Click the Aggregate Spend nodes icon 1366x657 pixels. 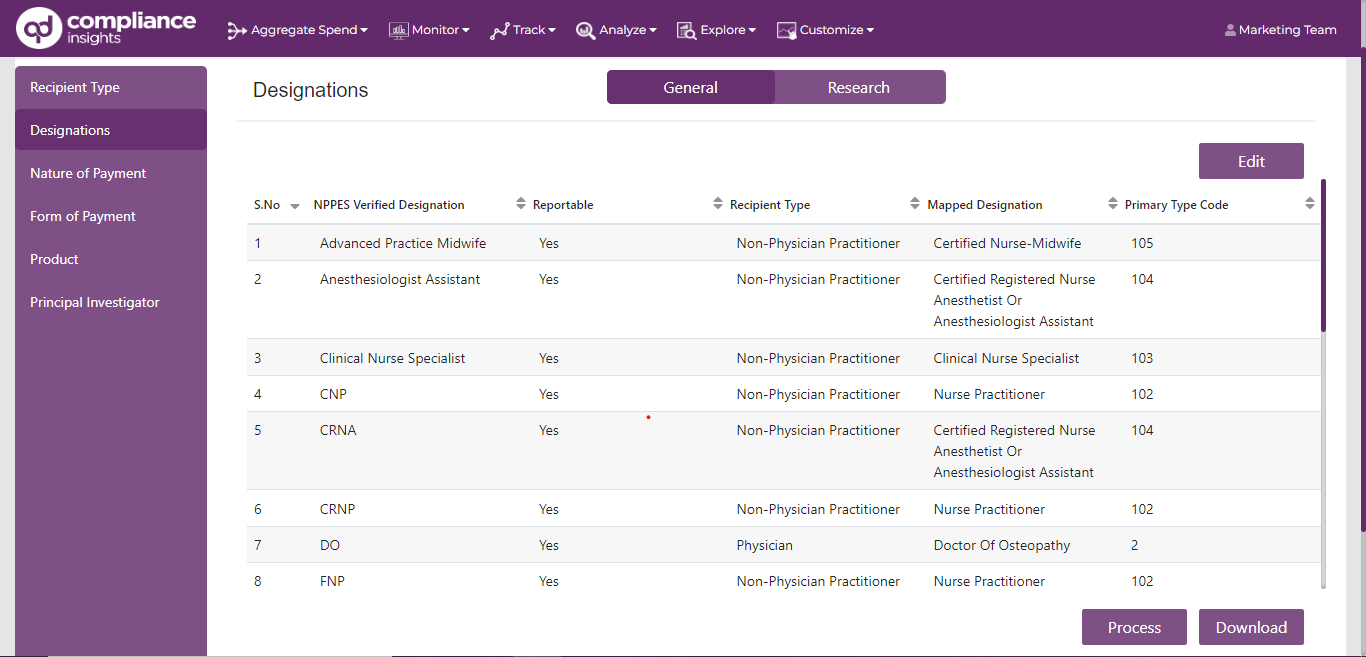[x=237, y=31]
